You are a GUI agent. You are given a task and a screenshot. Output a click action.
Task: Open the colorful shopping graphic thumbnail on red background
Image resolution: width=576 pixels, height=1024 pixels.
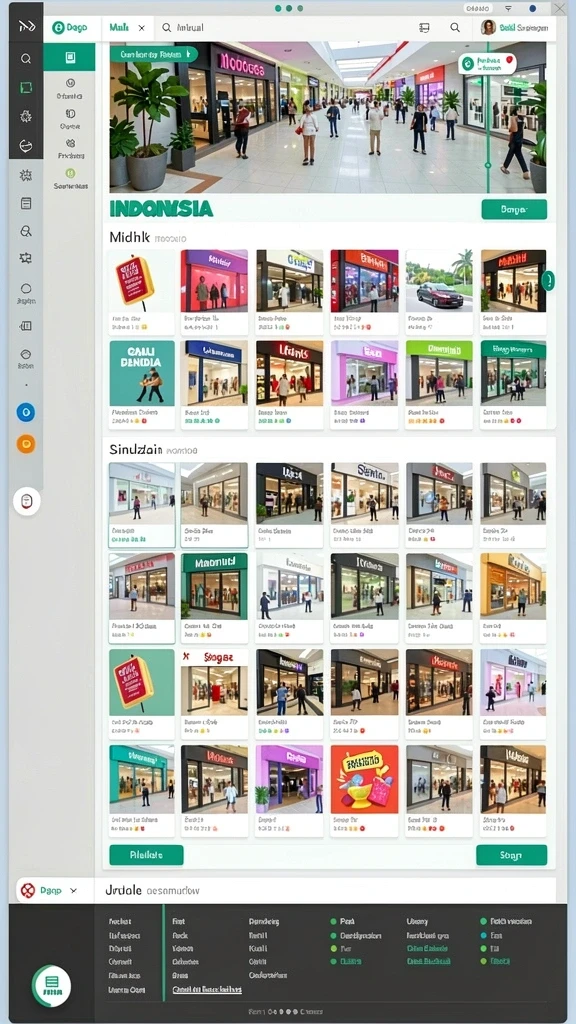(364, 778)
